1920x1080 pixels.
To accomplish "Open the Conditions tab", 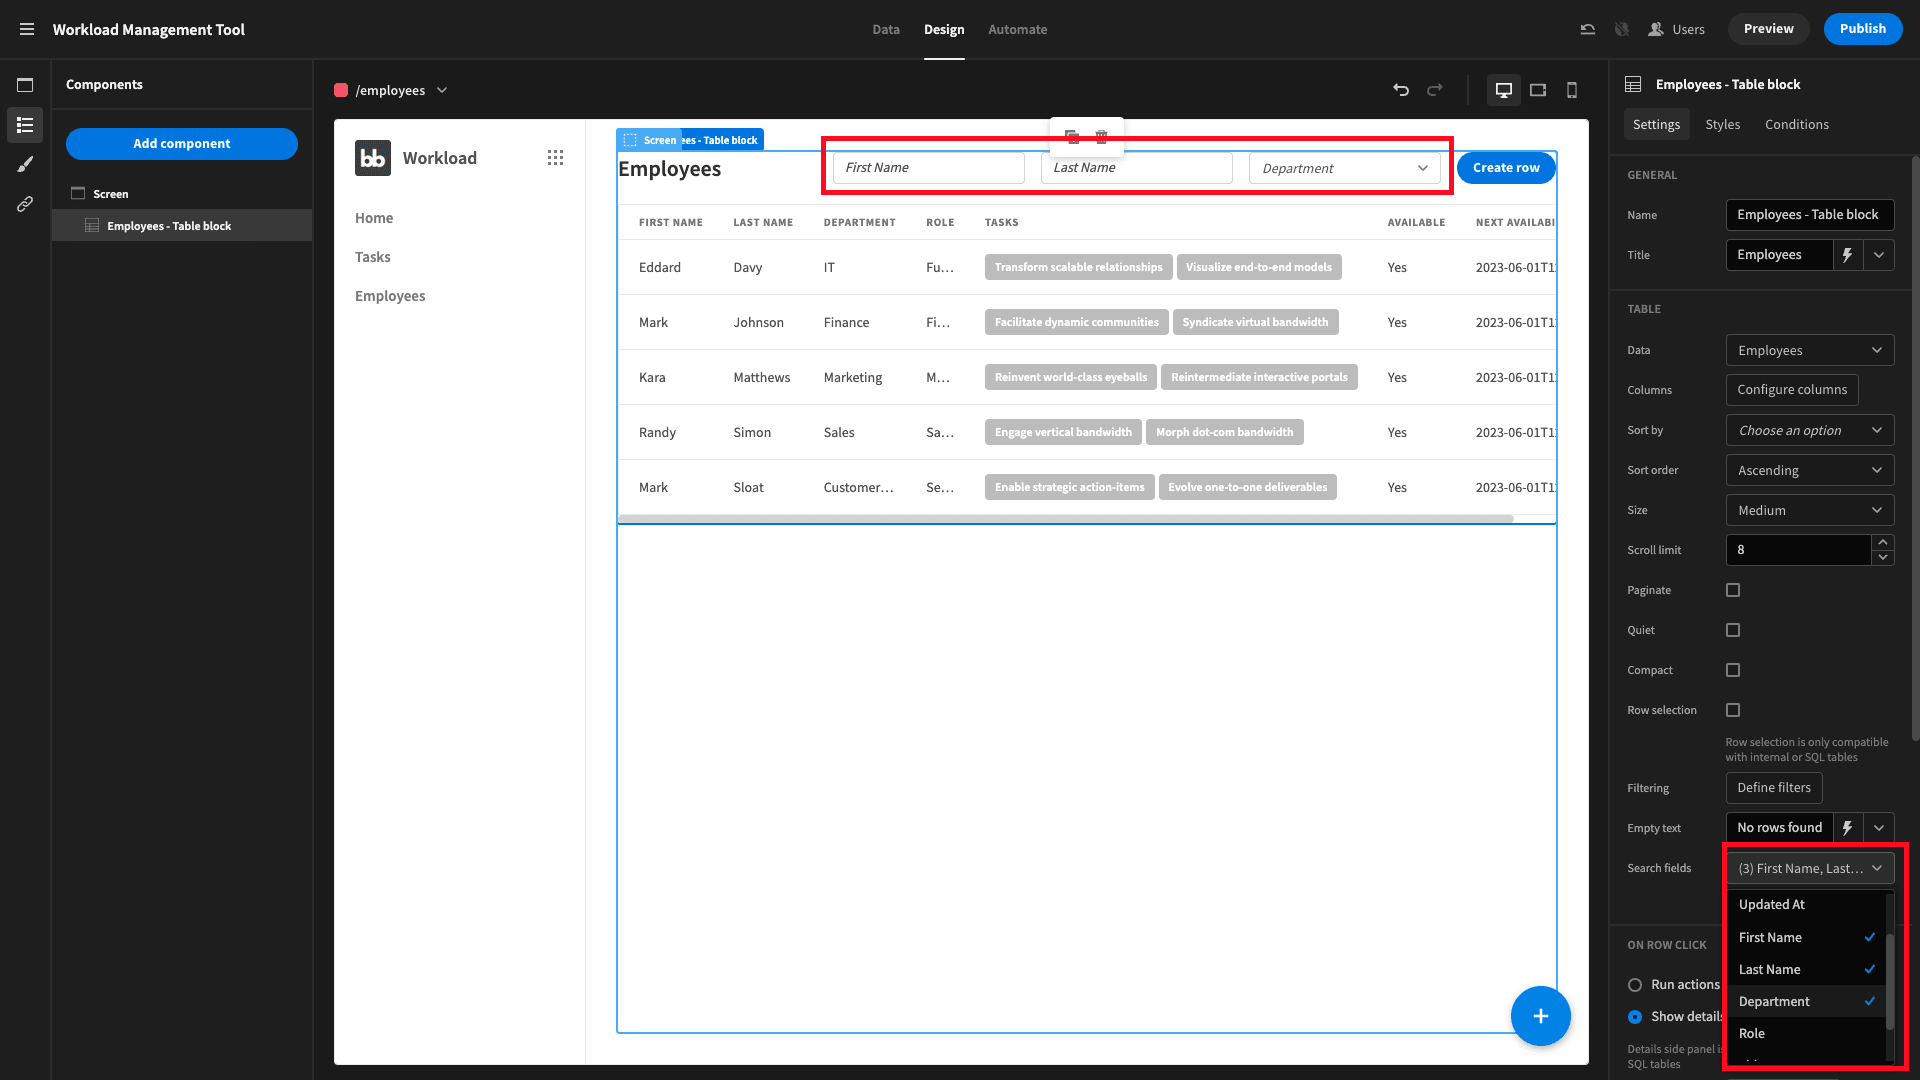I will 1796,124.
